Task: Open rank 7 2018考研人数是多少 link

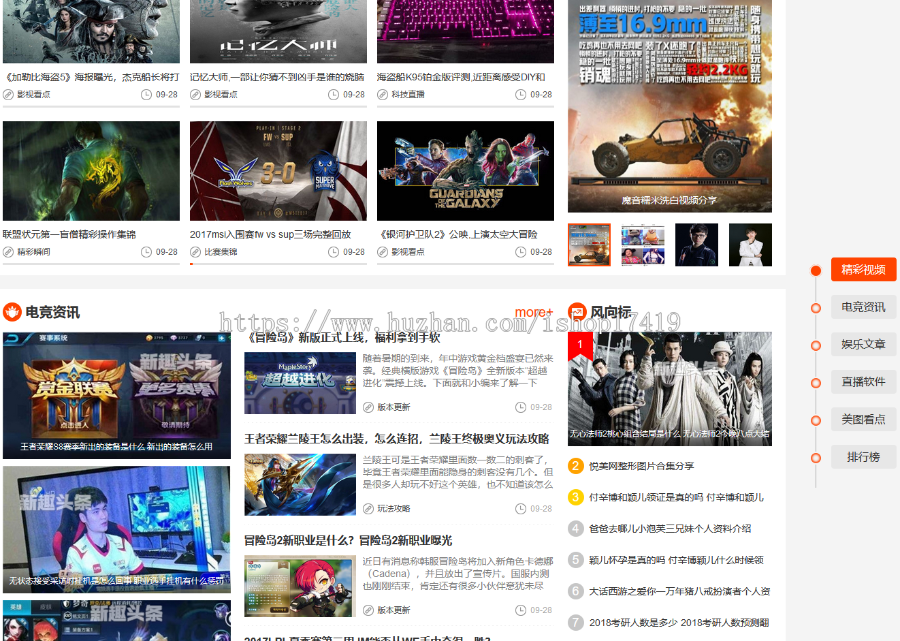Action: (679, 622)
